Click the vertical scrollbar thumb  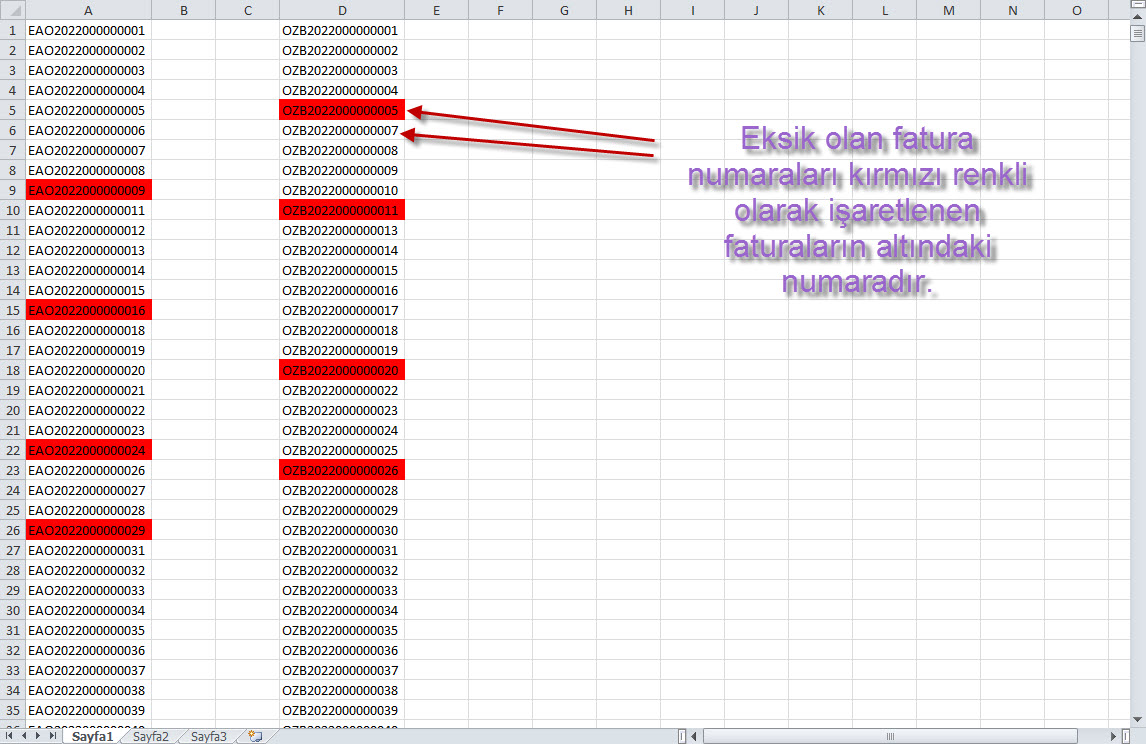click(1137, 33)
